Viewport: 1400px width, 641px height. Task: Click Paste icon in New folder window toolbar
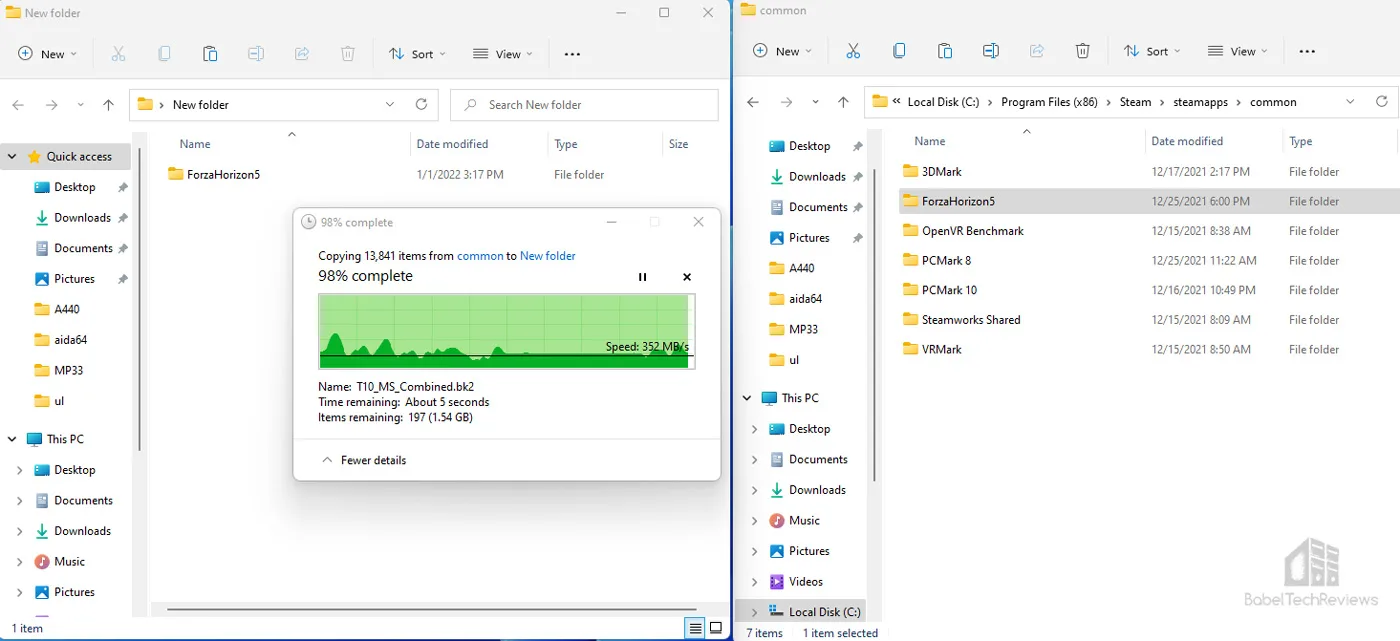pyautogui.click(x=210, y=54)
